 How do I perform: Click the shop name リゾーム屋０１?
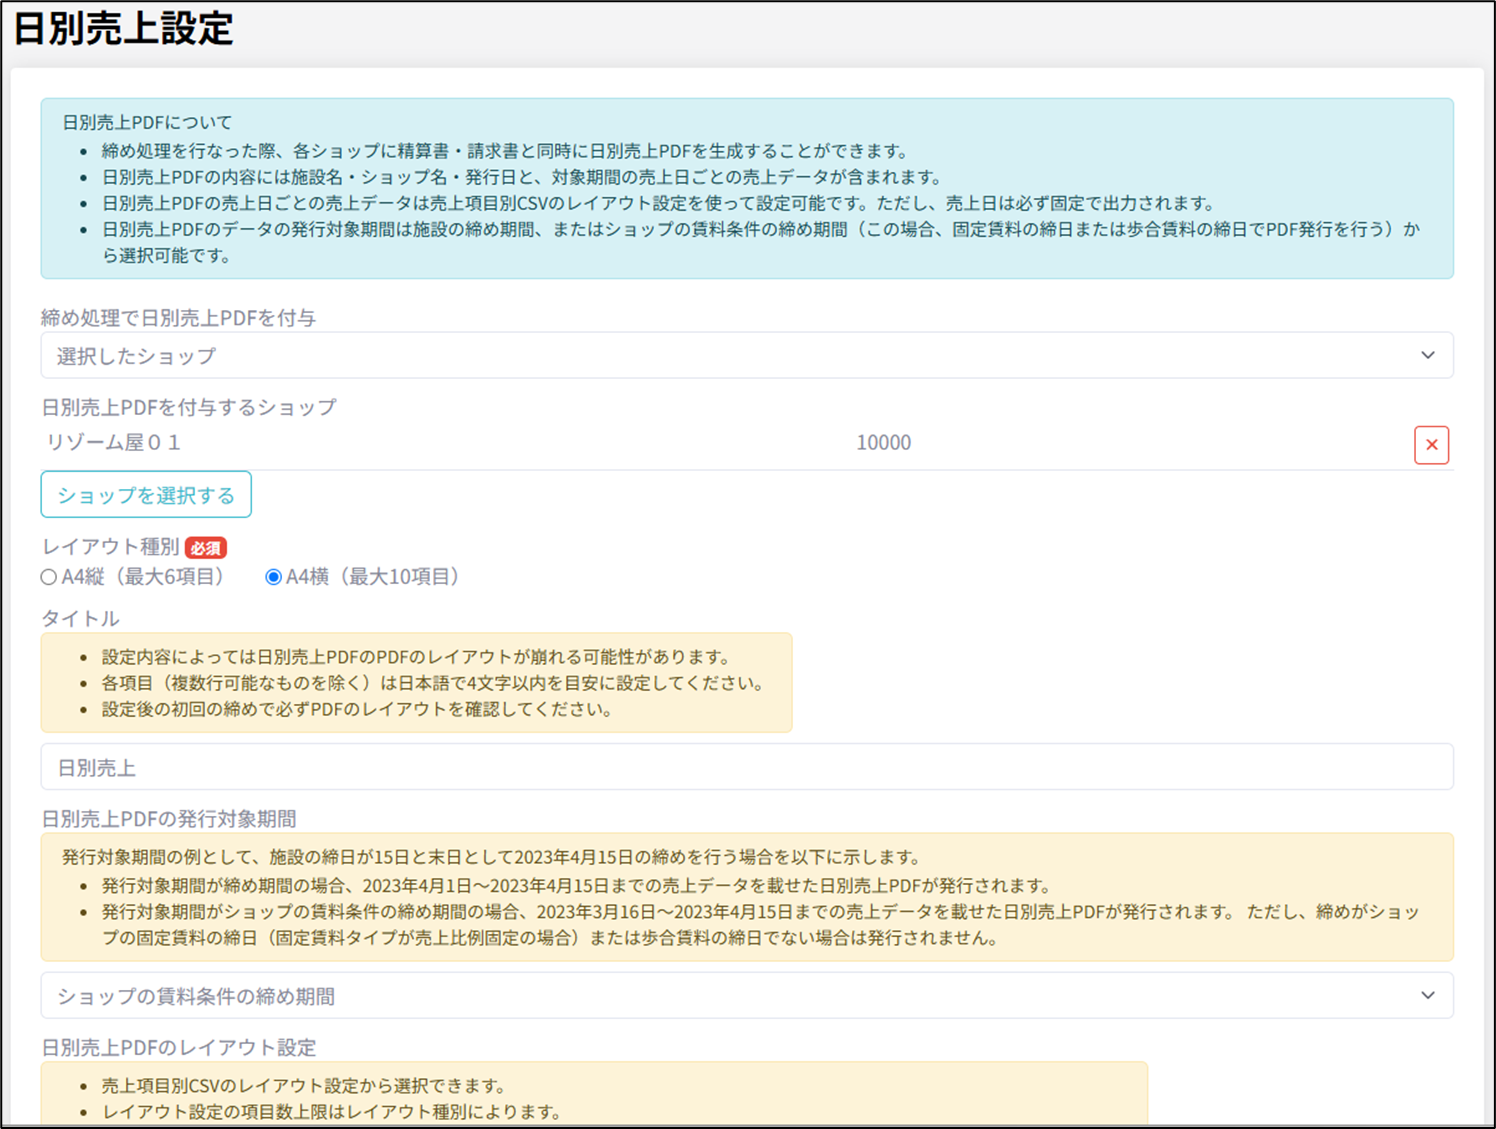[x=113, y=442]
